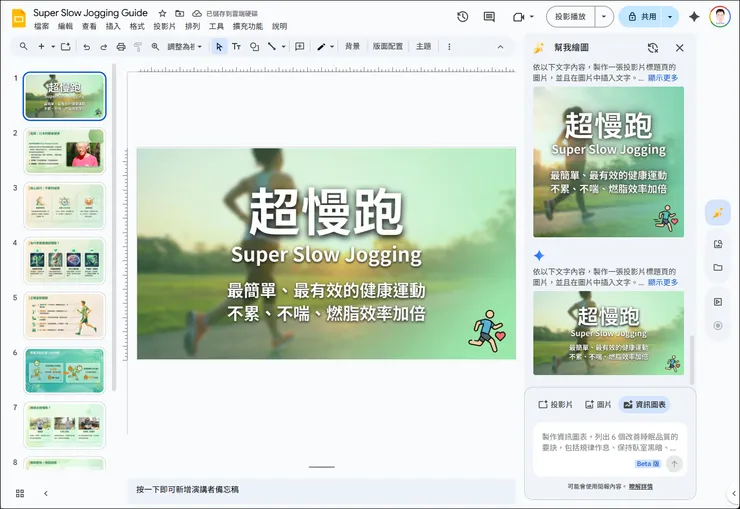Redo the last action

(x=103, y=47)
